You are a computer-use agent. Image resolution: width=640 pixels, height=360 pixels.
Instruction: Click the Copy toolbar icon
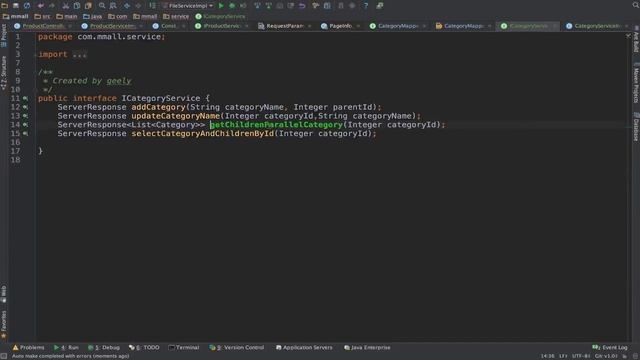(x=77, y=6)
